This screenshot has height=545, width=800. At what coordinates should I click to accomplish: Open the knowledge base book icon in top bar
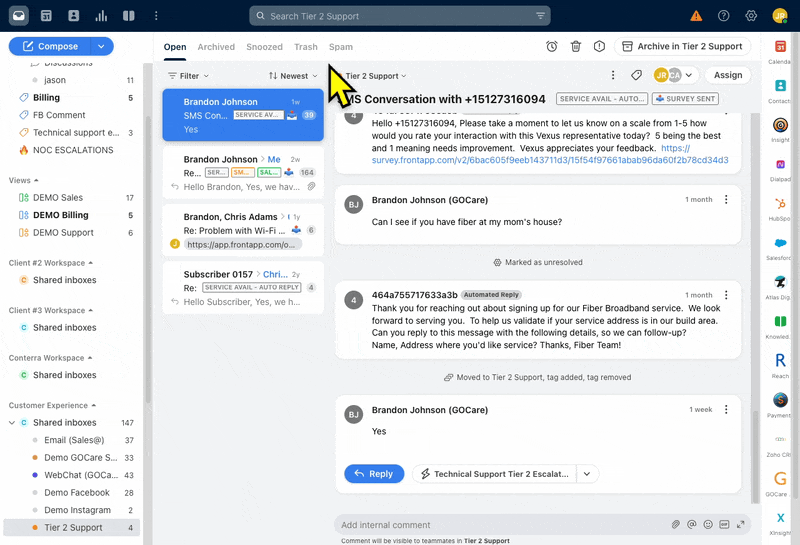coord(129,16)
